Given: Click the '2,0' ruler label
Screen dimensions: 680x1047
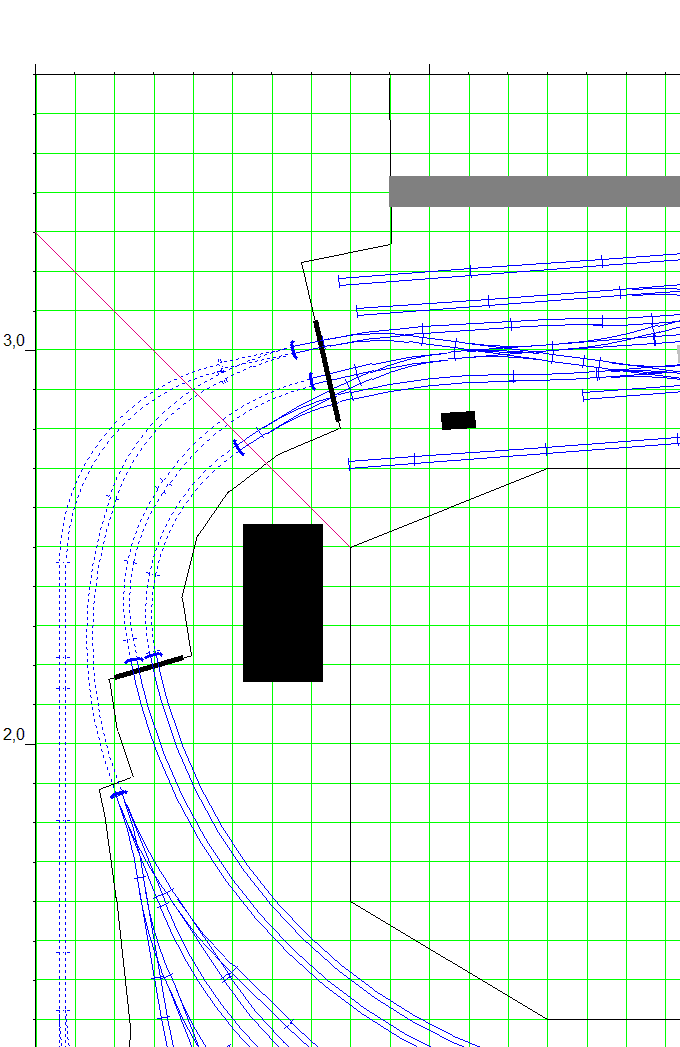Looking at the screenshot, I should click(x=14, y=735).
